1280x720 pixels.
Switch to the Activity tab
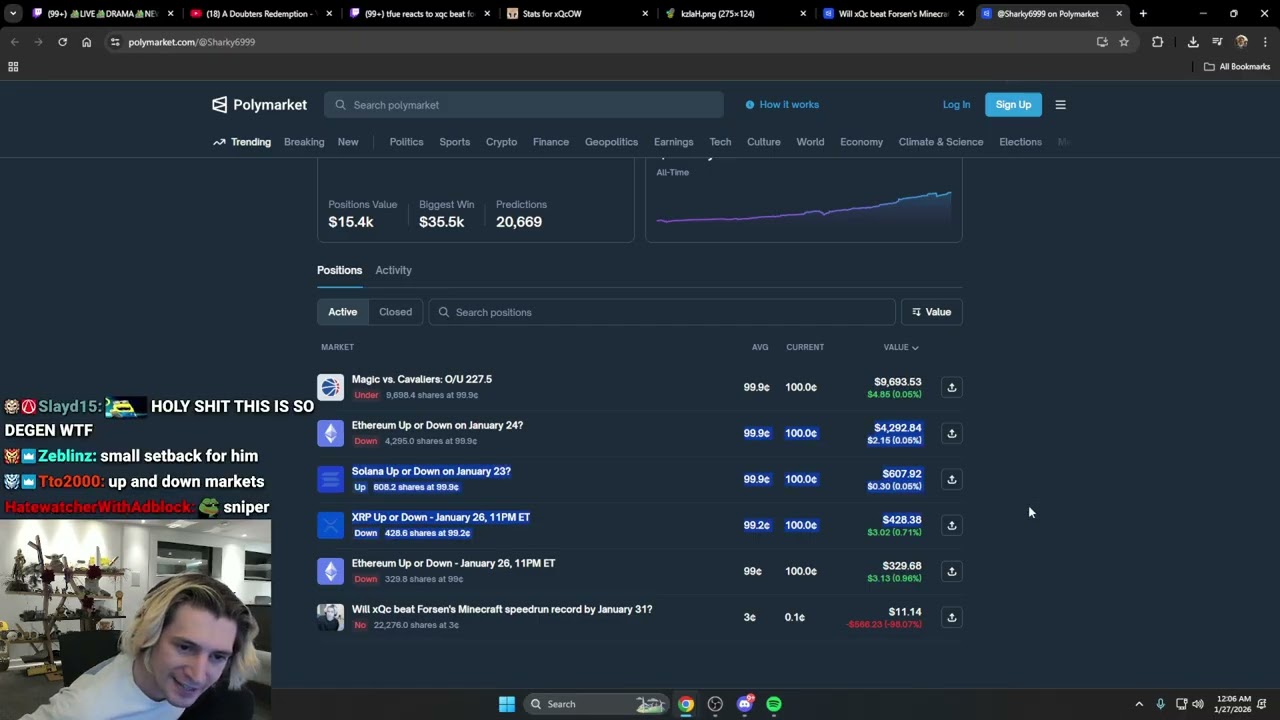pos(393,270)
